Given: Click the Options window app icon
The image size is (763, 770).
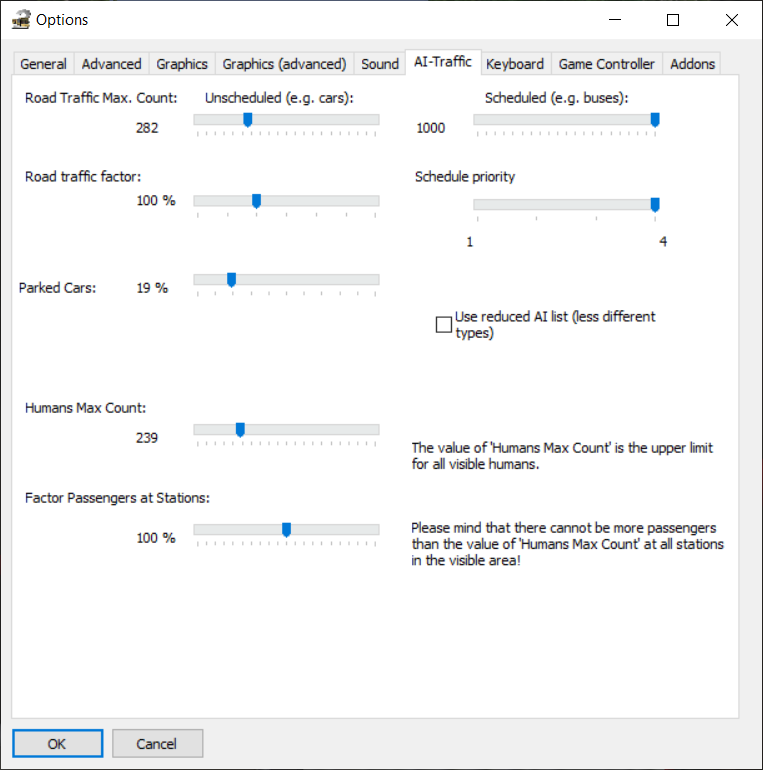Looking at the screenshot, I should (20, 19).
